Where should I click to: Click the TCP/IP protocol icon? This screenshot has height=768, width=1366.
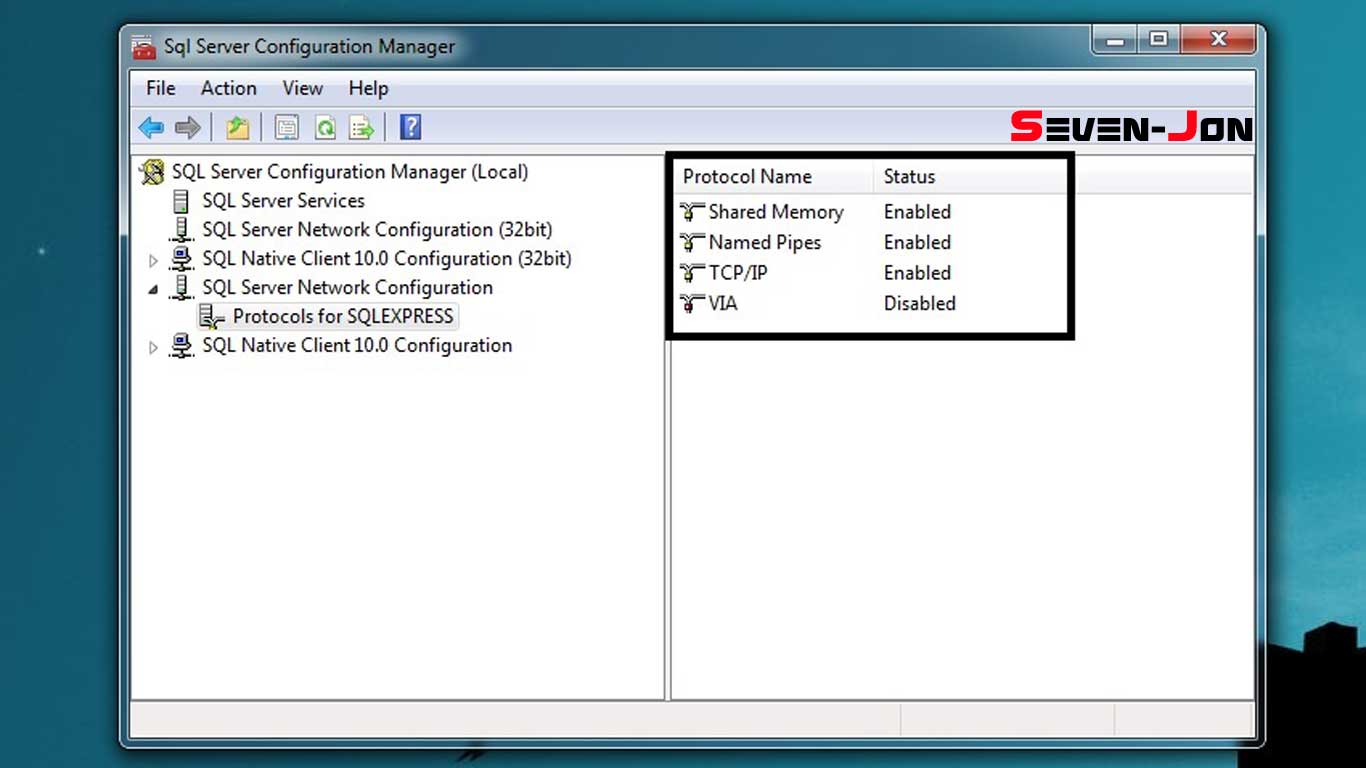[692, 273]
